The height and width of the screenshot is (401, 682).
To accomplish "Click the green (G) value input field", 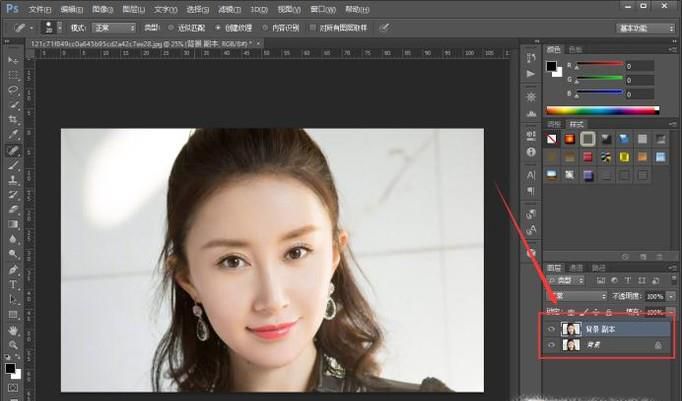I will pos(639,80).
